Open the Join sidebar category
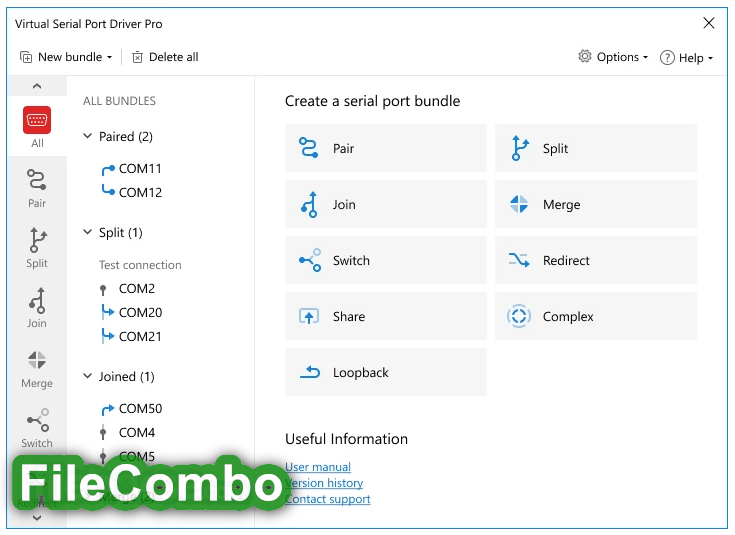This screenshot has width=735, height=535. click(37, 306)
